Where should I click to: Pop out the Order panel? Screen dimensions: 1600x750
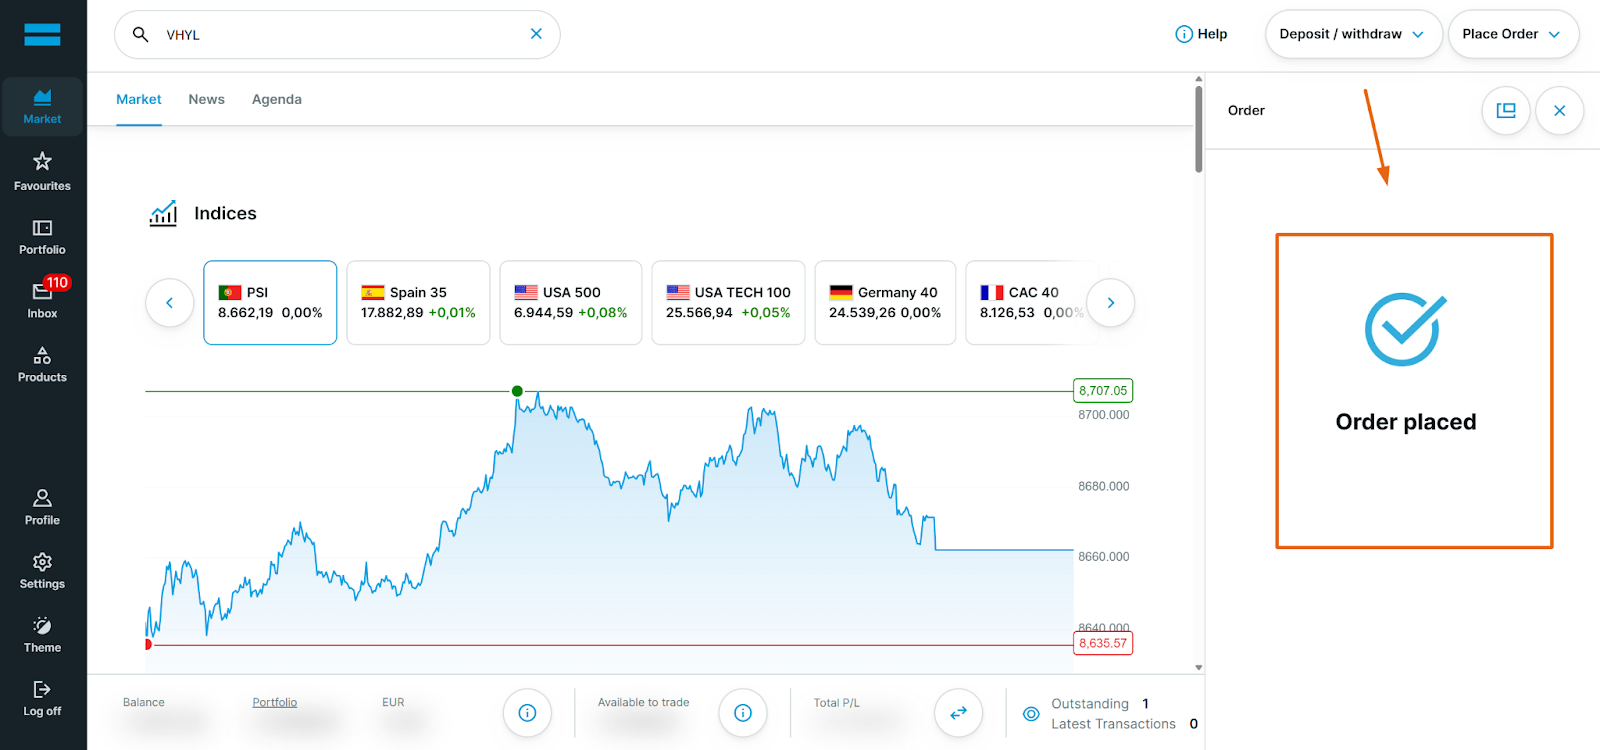point(1506,111)
